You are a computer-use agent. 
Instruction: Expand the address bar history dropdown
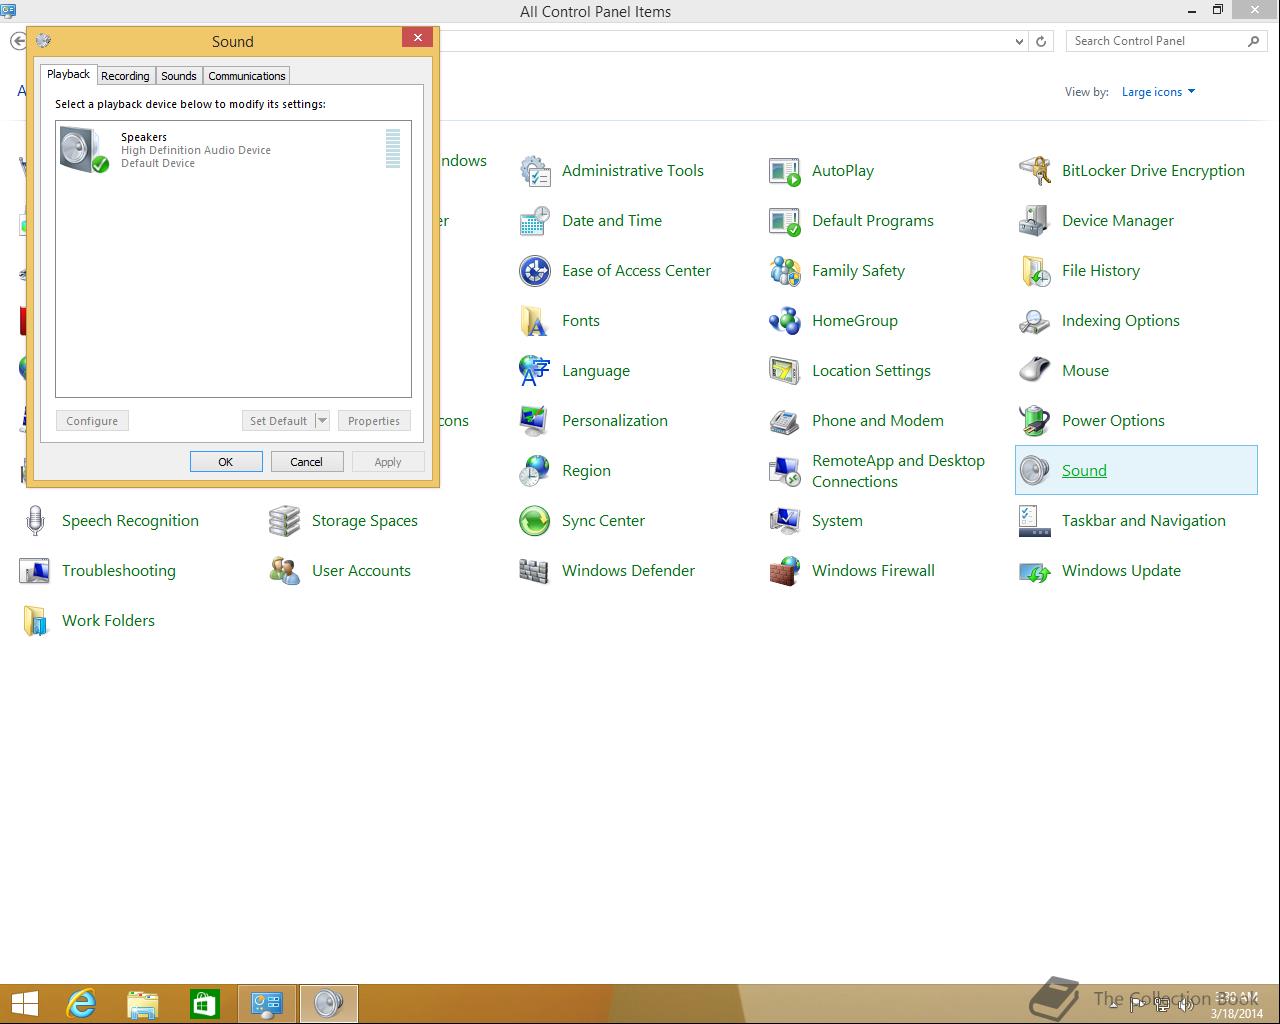coord(1019,41)
